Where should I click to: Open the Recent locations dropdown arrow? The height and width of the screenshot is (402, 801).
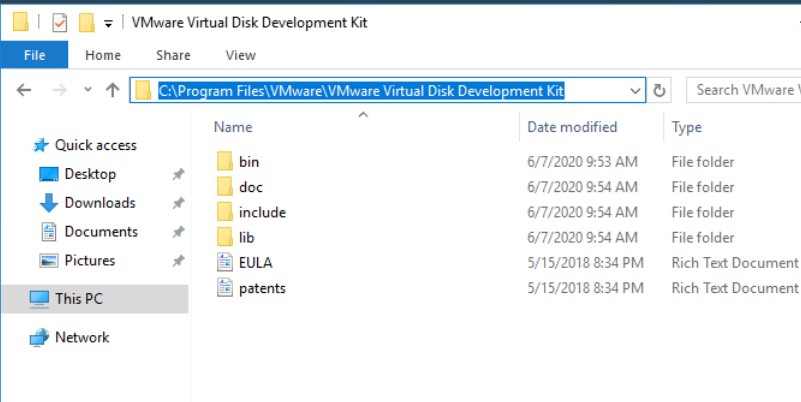[88, 90]
